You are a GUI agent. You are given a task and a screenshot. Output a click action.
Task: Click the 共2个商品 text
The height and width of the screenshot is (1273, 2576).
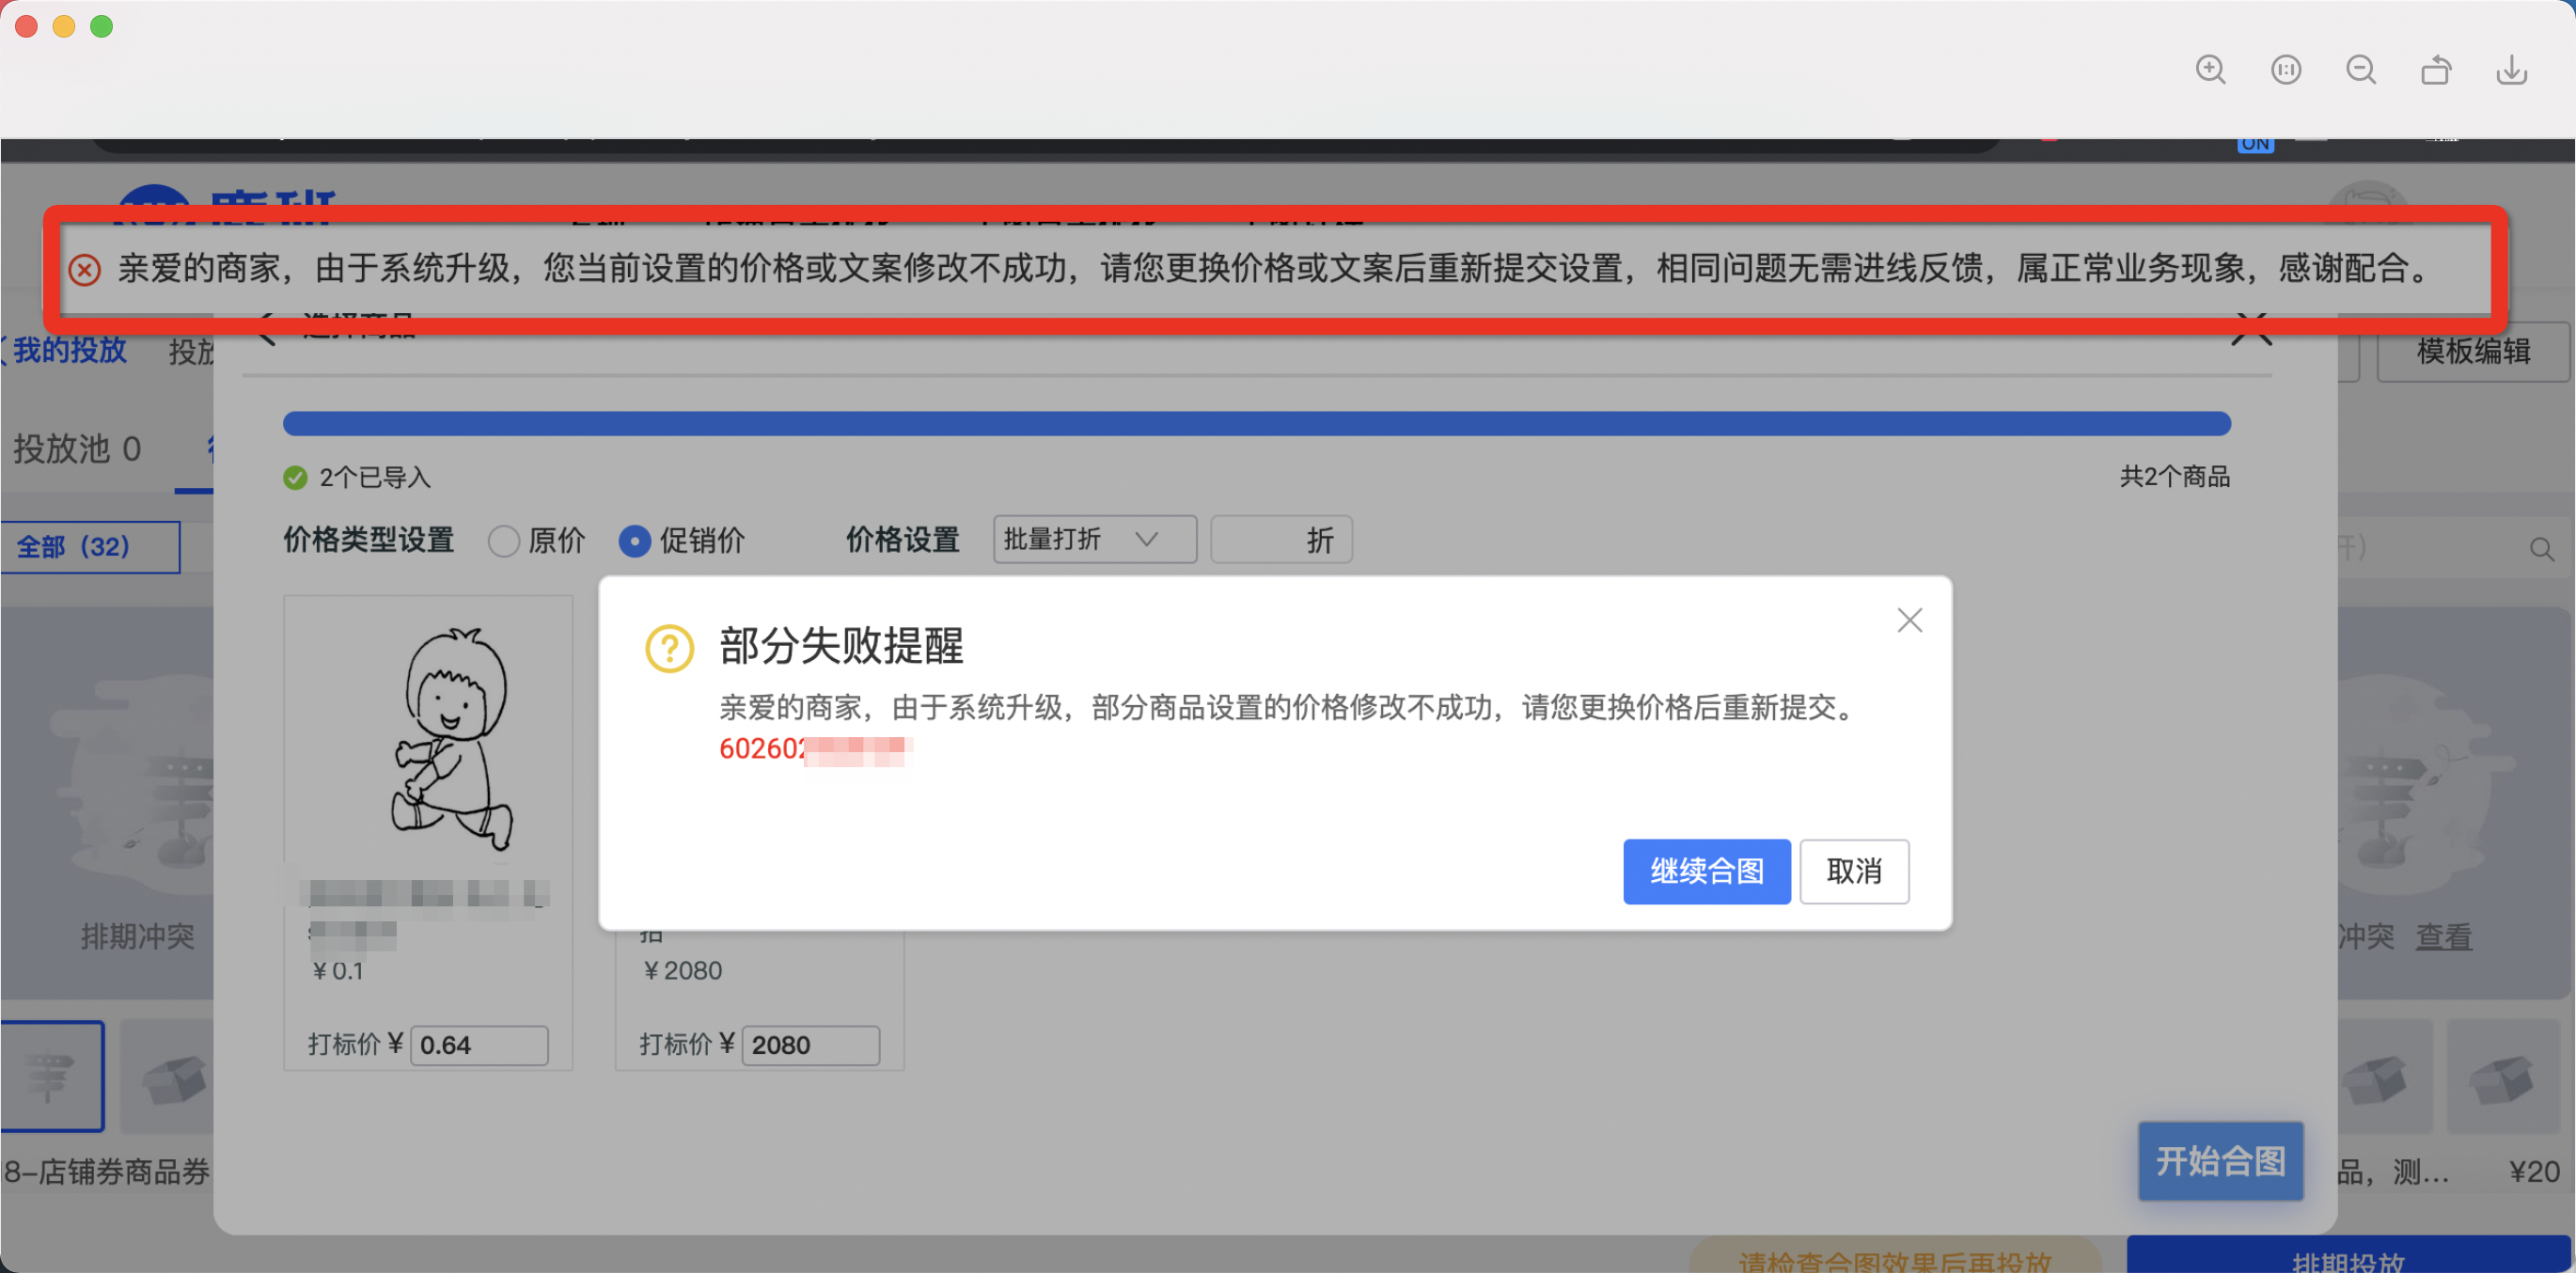[2175, 477]
